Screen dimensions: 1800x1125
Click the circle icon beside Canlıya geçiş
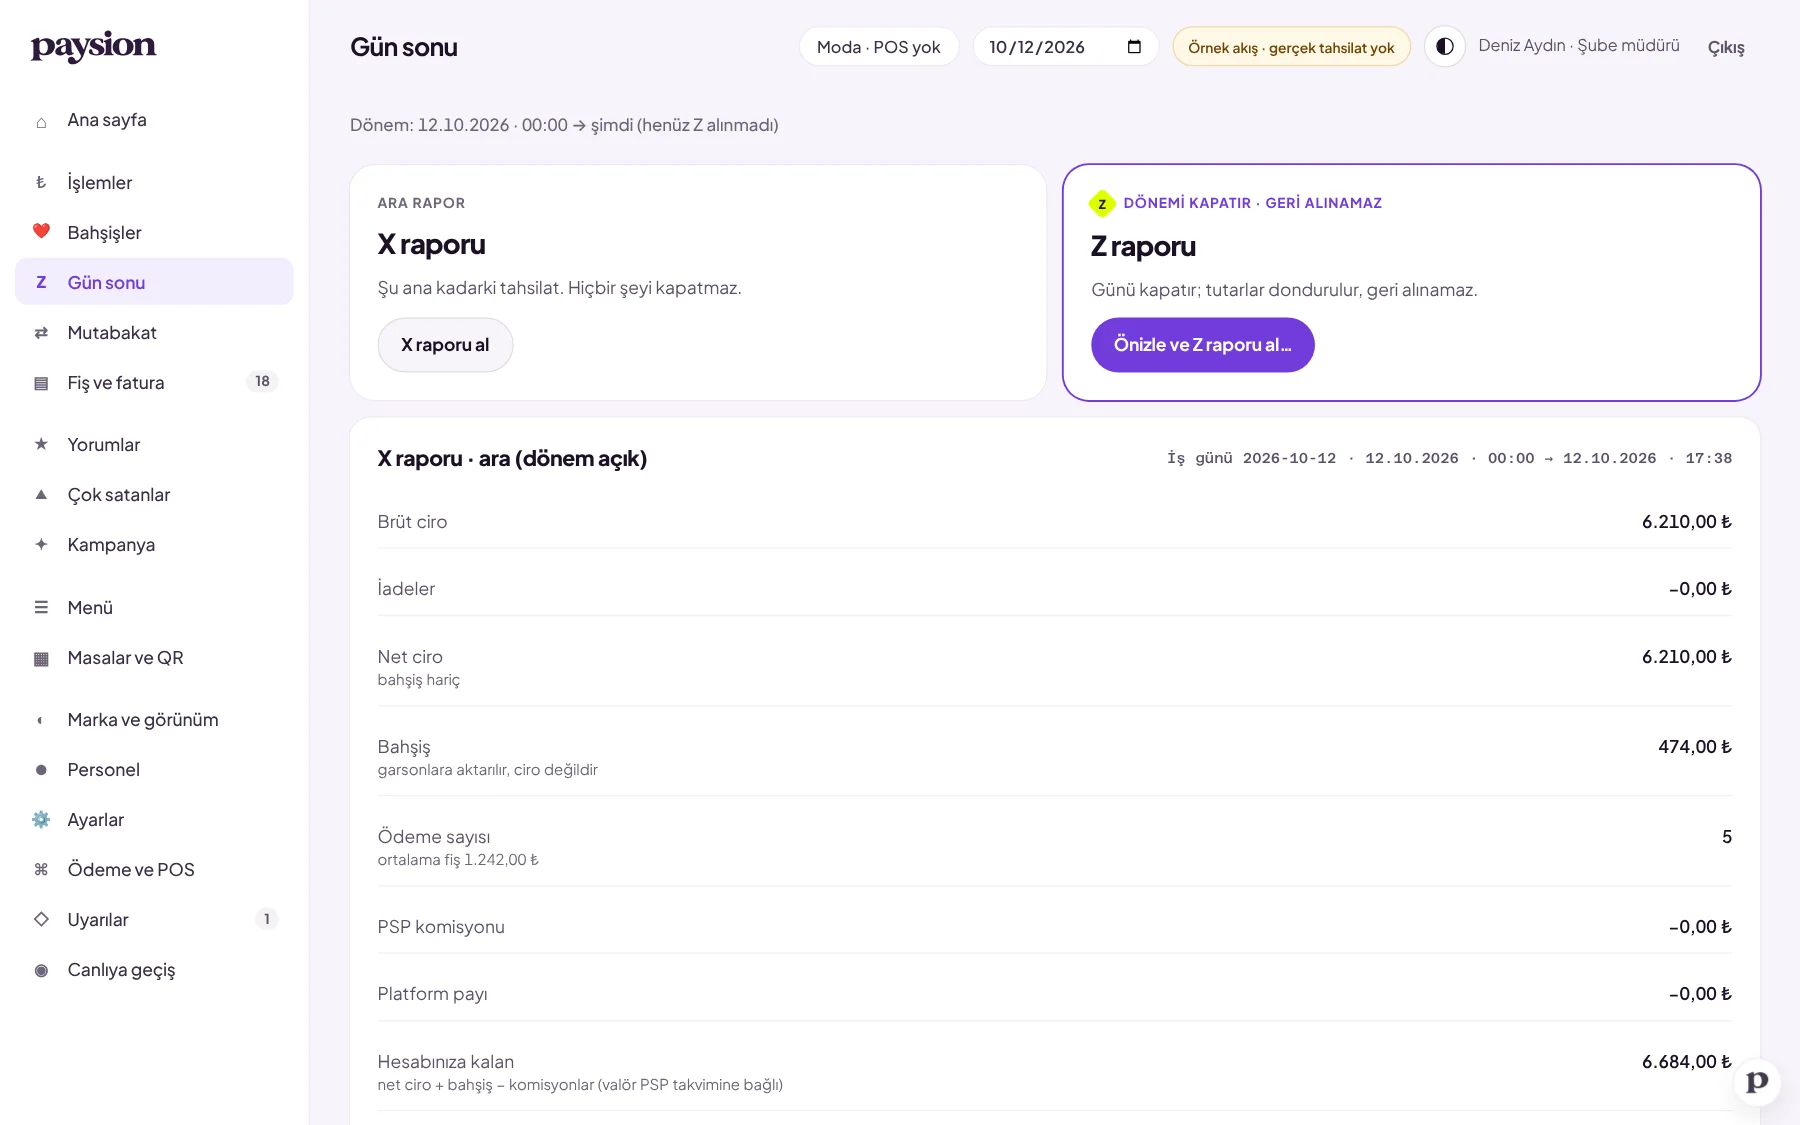(41, 970)
